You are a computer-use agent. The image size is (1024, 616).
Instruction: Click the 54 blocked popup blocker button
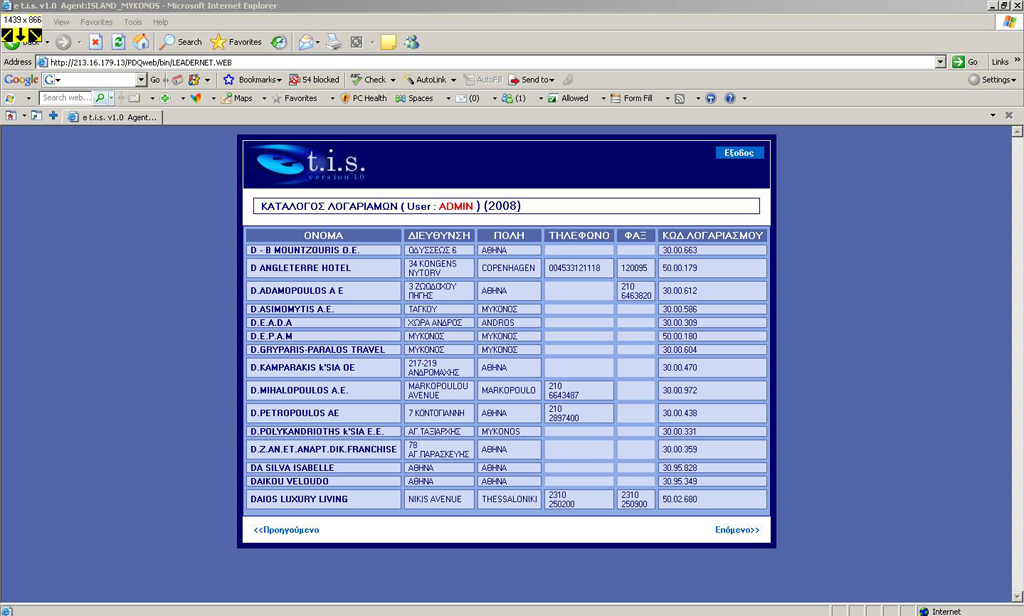pyautogui.click(x=314, y=80)
